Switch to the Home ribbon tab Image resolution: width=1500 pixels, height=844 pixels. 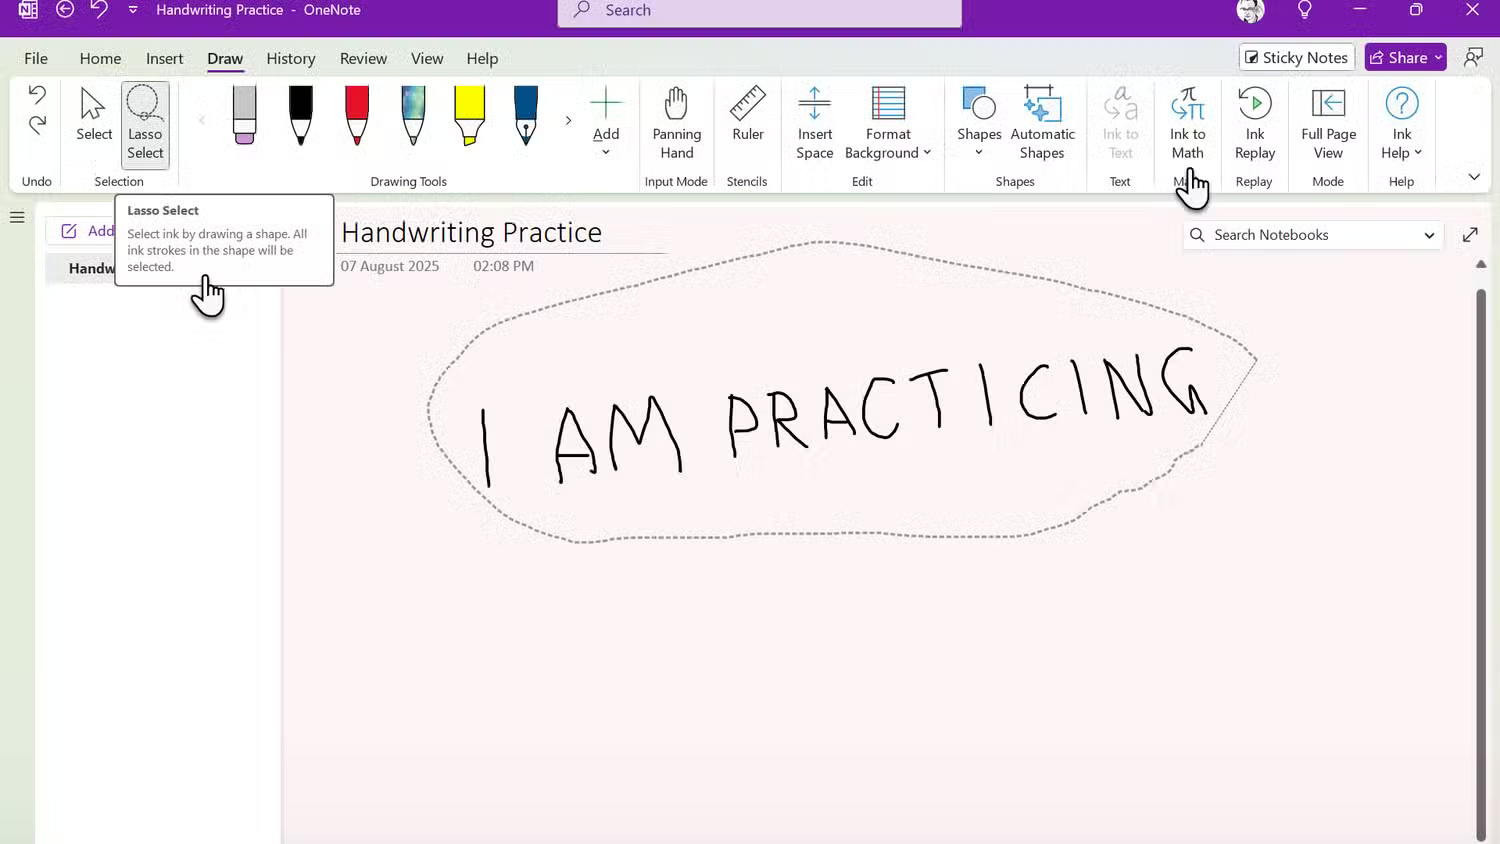click(99, 58)
